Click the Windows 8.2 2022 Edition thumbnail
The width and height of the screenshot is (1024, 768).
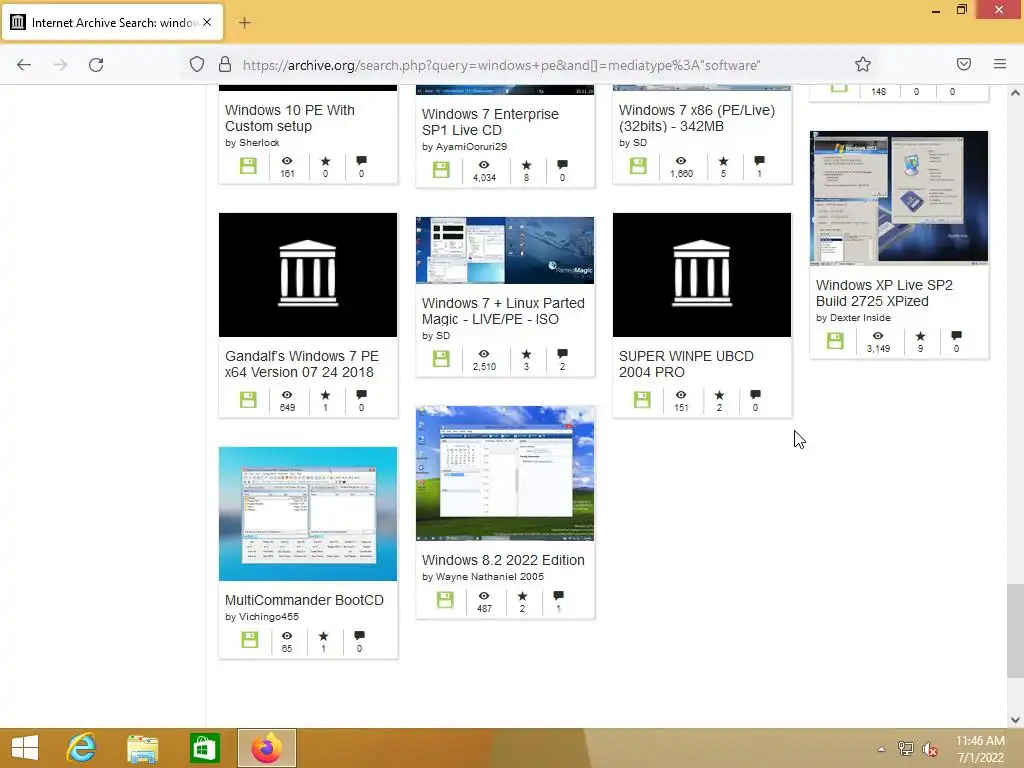point(505,473)
